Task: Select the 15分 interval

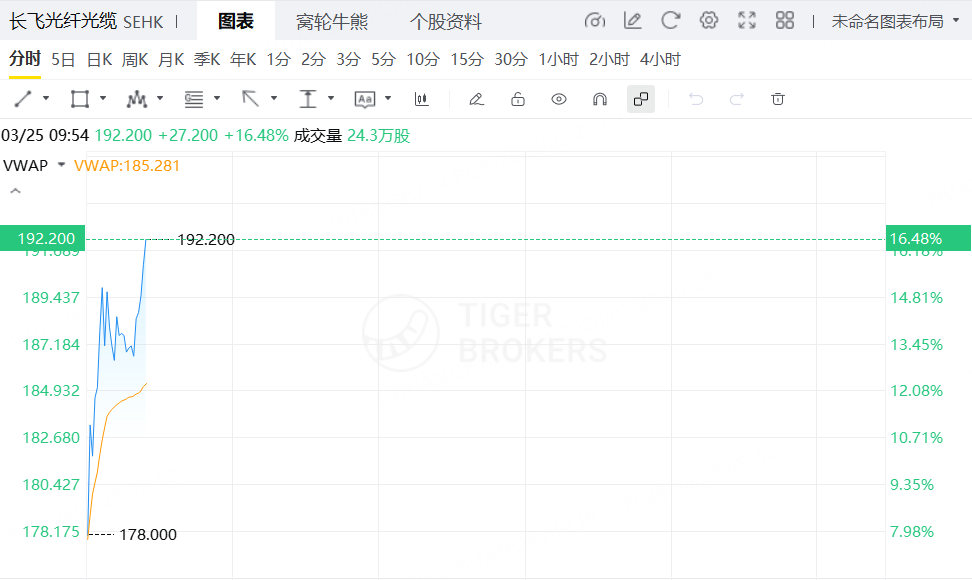Action: (466, 59)
